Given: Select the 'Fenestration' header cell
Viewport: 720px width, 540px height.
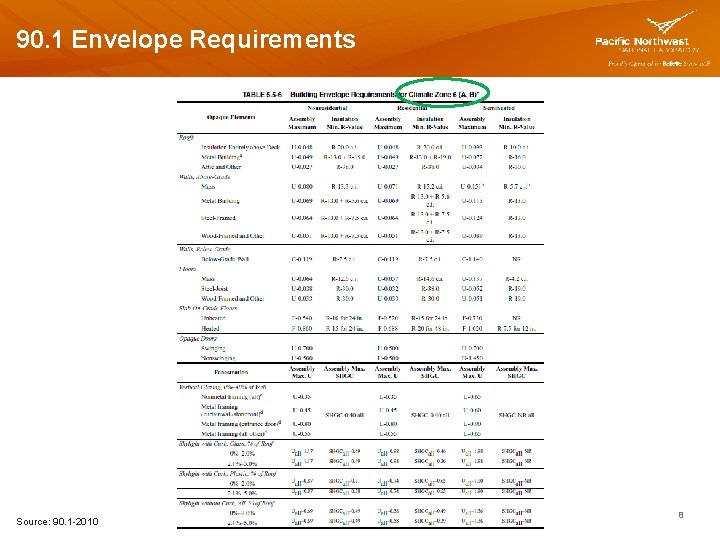Looking at the screenshot, I should pos(231,372).
